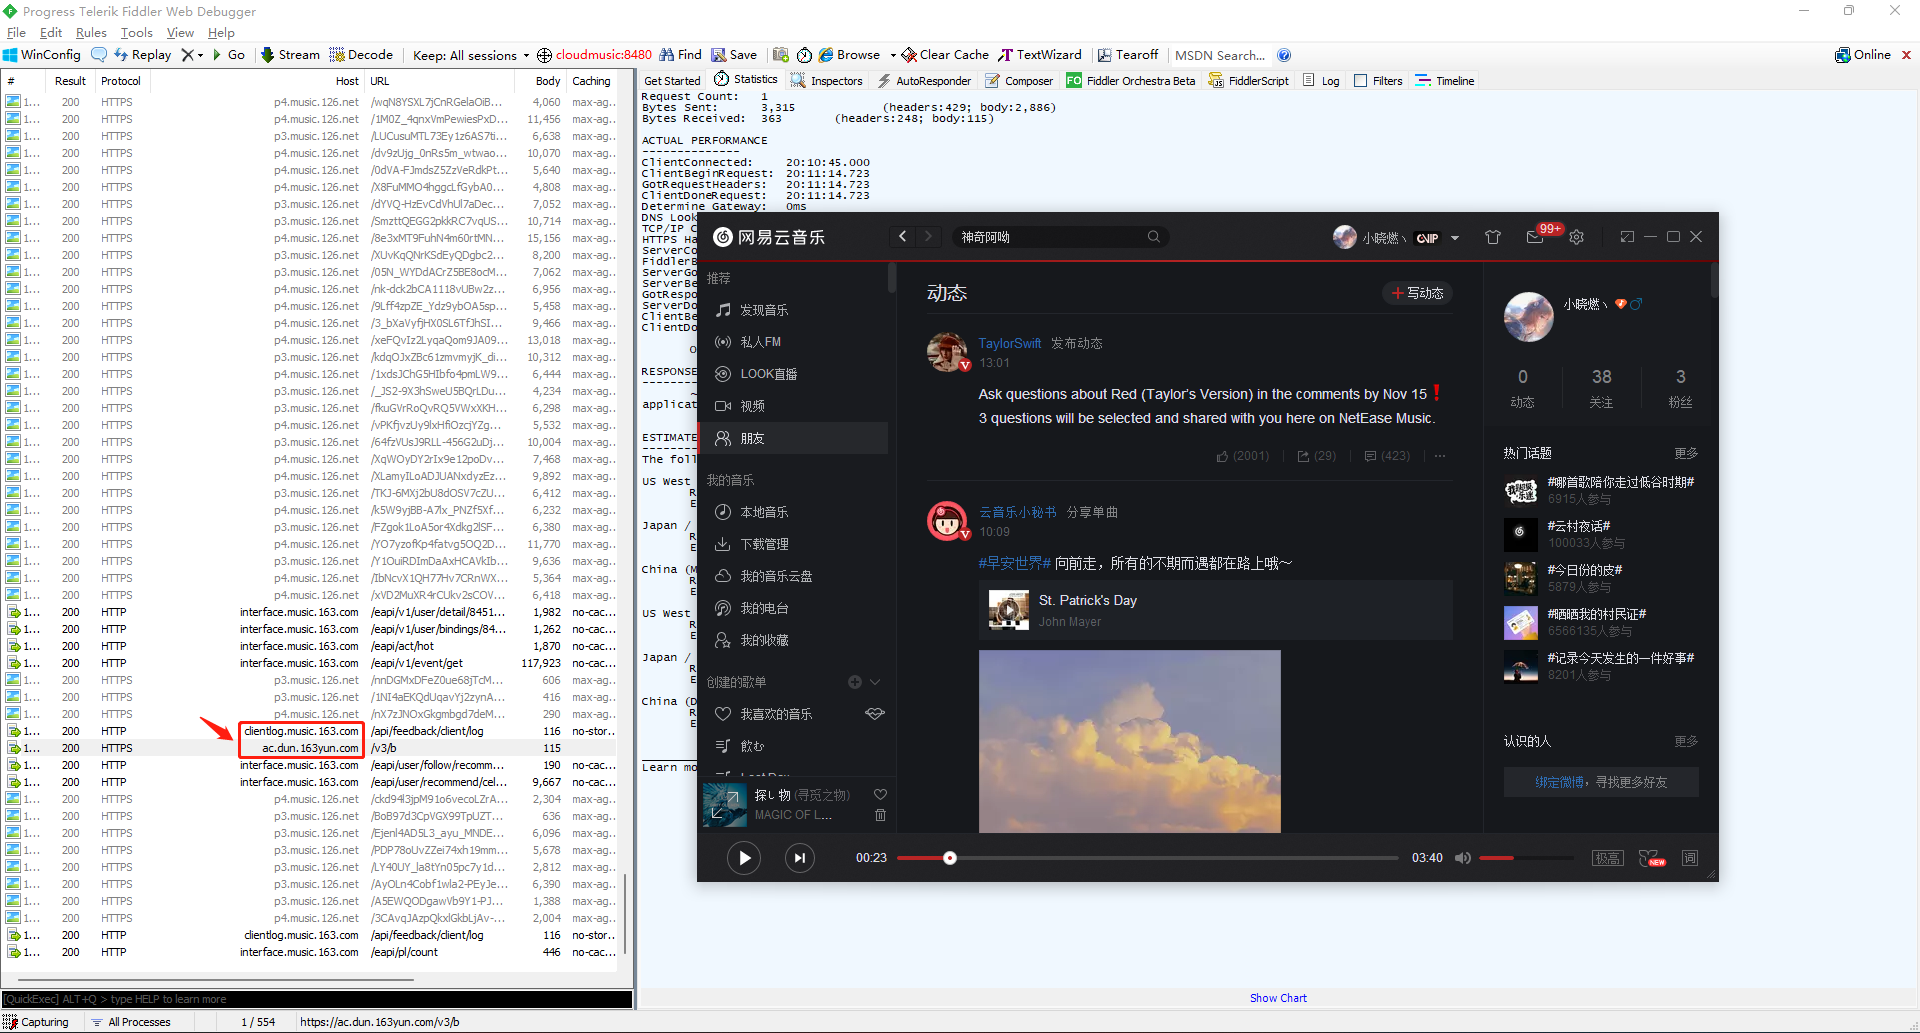Open Find with the binoculars icon
The width and height of the screenshot is (1920, 1033).
pyautogui.click(x=680, y=55)
